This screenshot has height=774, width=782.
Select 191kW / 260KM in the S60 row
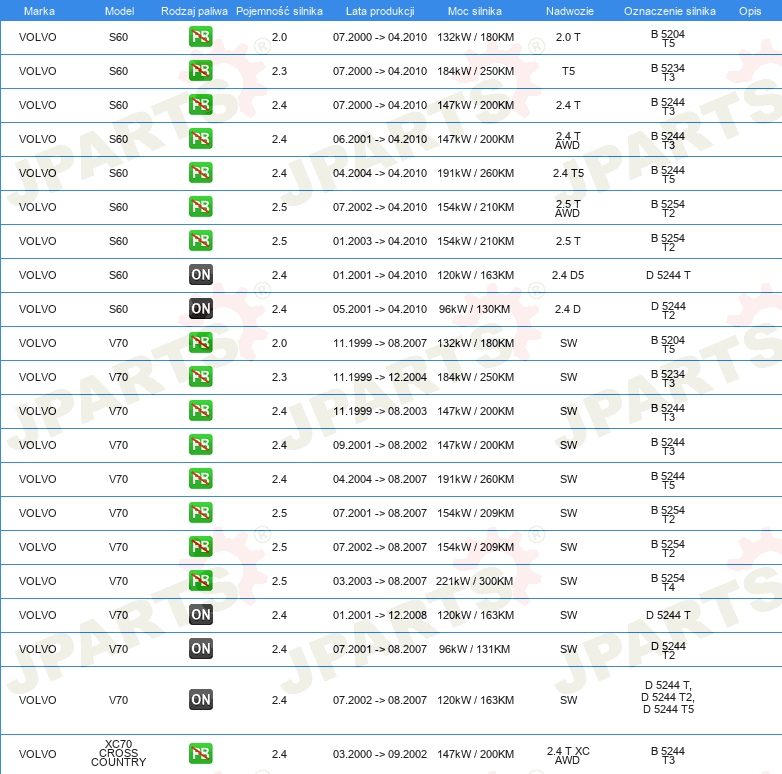pos(475,173)
